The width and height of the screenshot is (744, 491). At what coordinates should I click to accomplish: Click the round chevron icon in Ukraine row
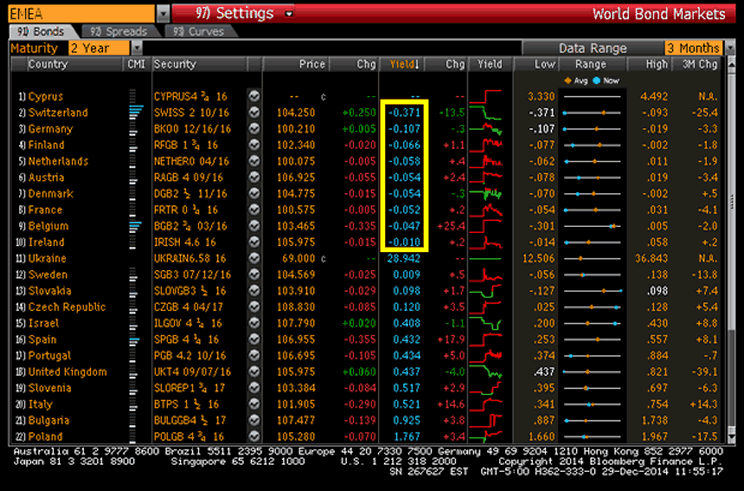pos(254,258)
